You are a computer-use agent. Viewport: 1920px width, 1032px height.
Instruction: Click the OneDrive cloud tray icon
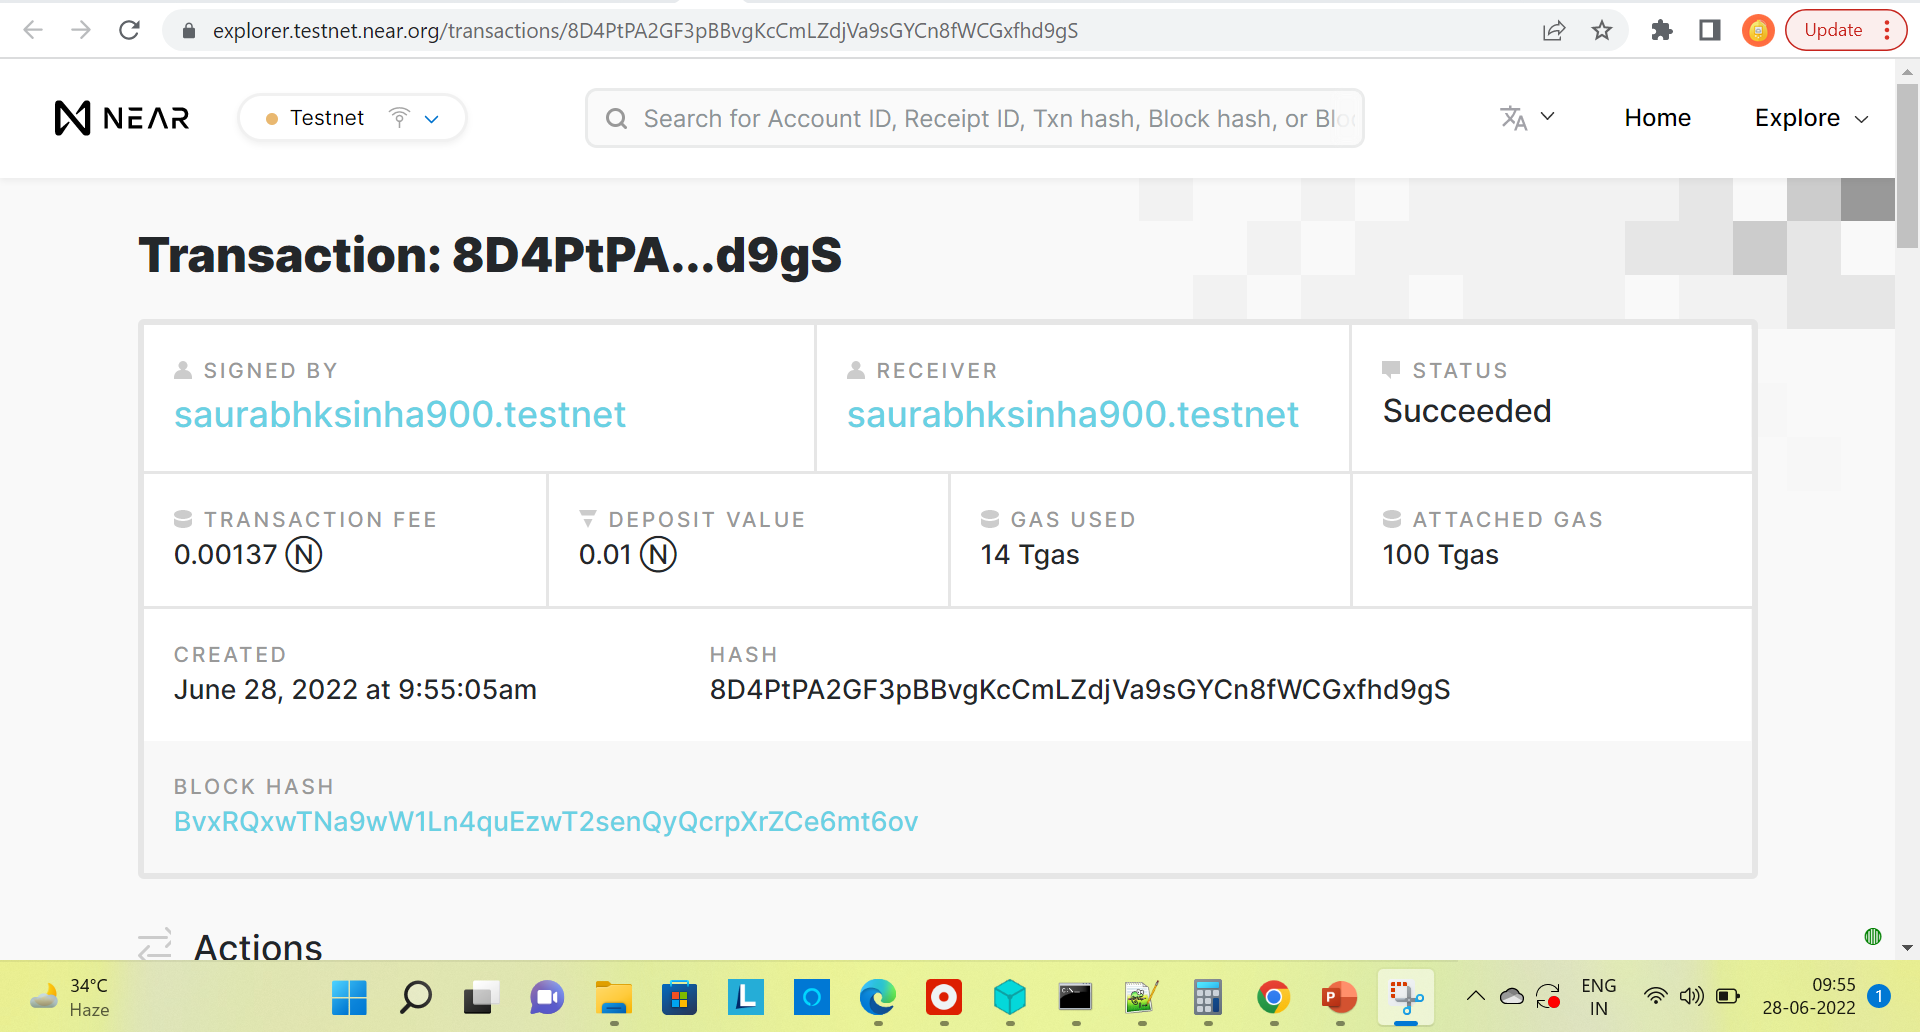click(x=1512, y=996)
